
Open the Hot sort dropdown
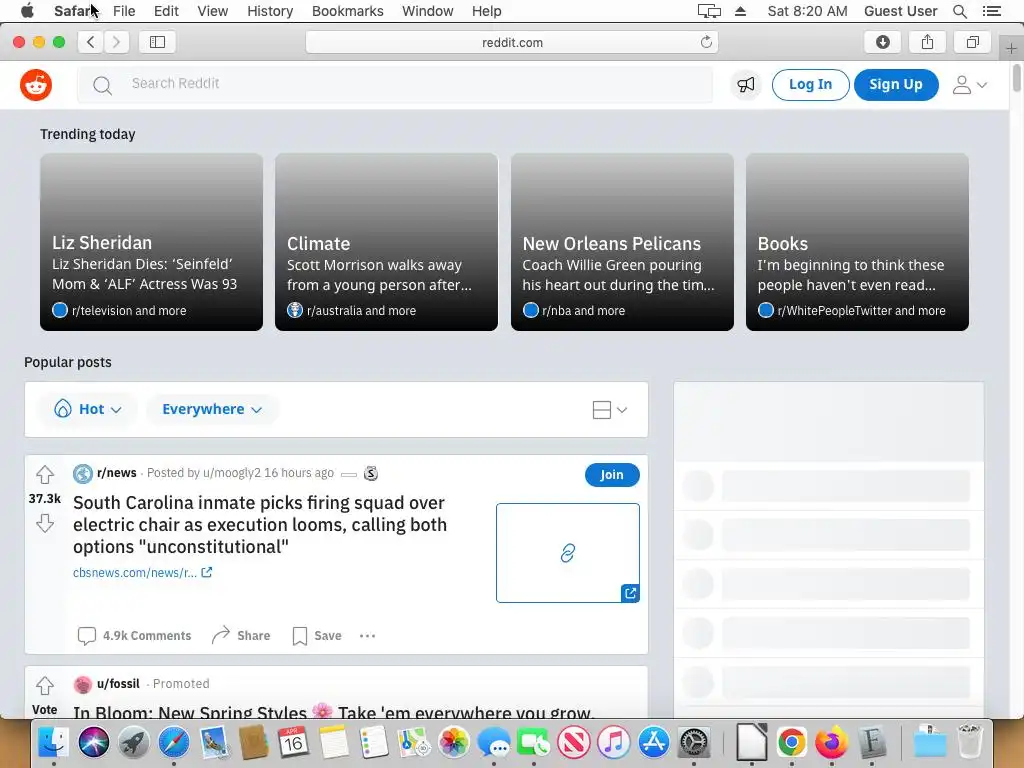[x=88, y=409]
